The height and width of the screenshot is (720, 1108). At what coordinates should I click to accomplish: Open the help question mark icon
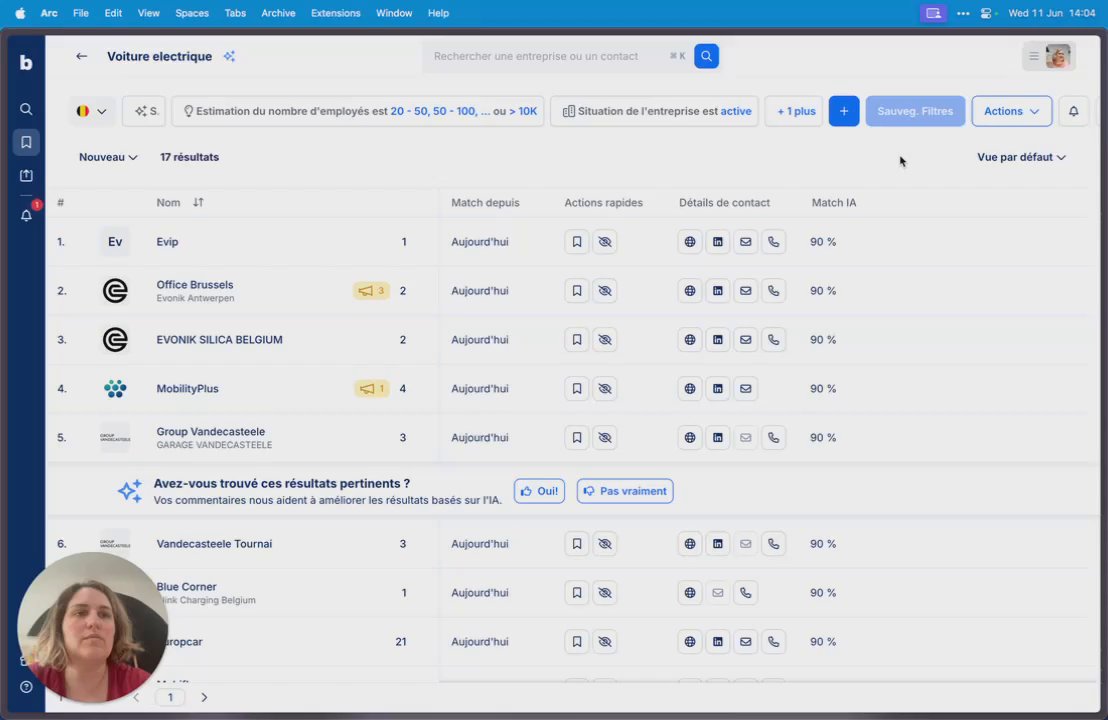[x=26, y=687]
